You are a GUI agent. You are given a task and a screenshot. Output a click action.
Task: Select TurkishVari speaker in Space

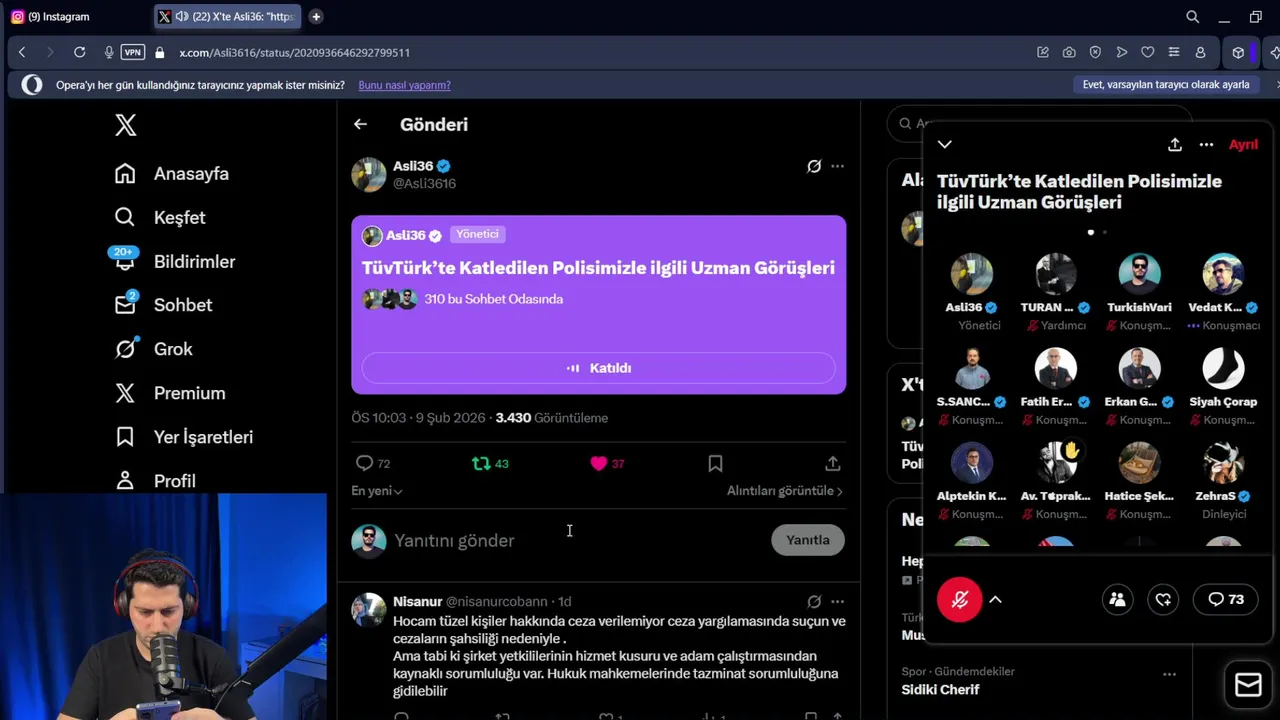pos(1139,274)
